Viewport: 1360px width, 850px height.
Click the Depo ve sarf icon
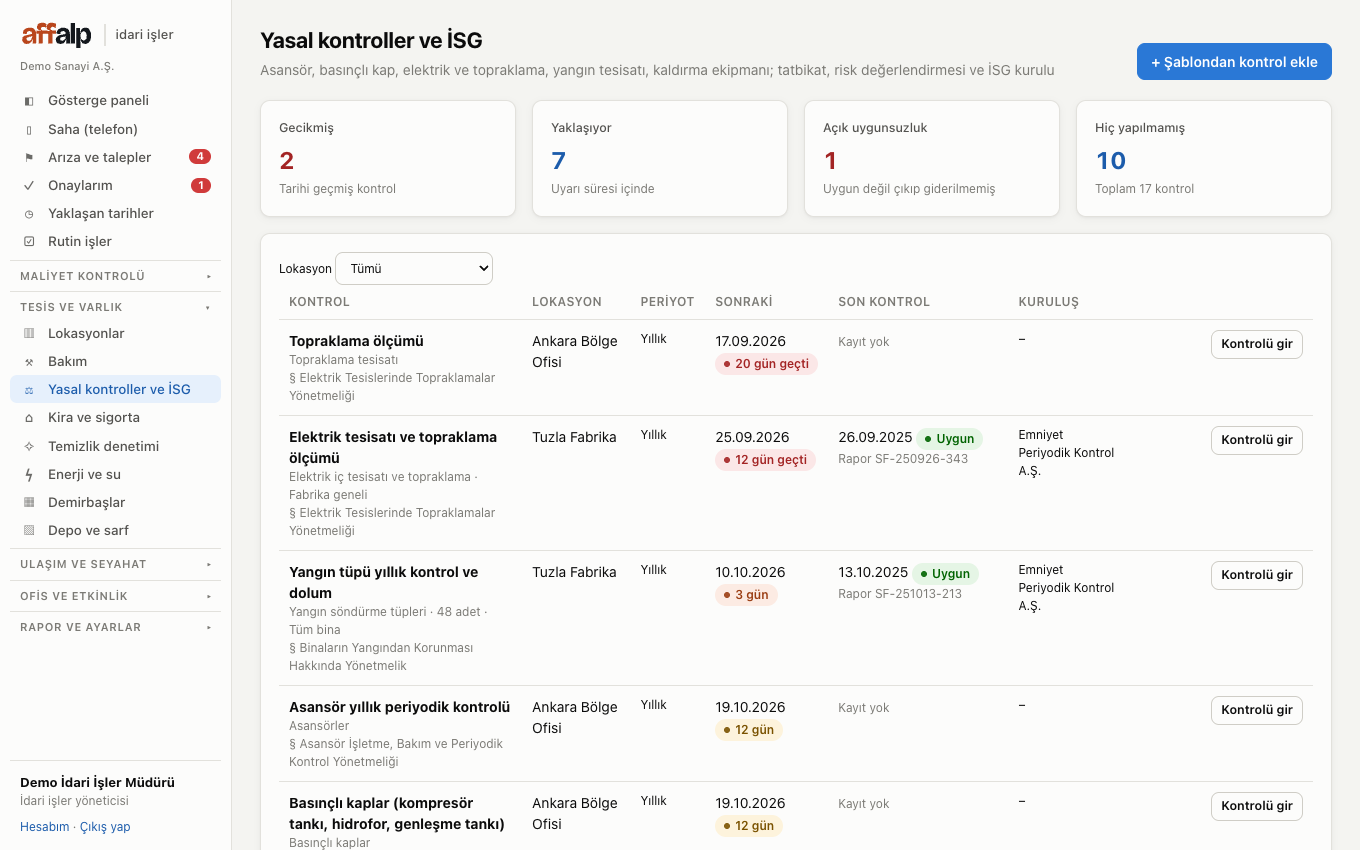tap(29, 530)
